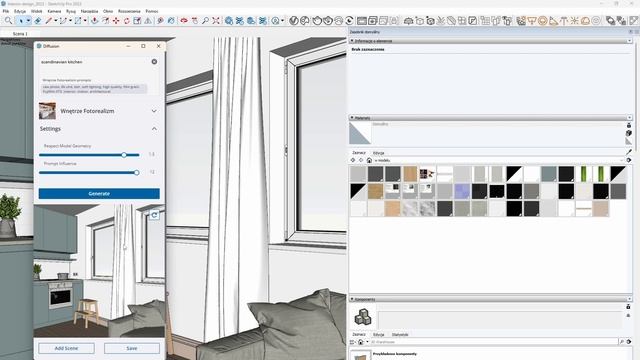Open the Kamera menu
This screenshot has width=640, height=360.
[x=54, y=11]
